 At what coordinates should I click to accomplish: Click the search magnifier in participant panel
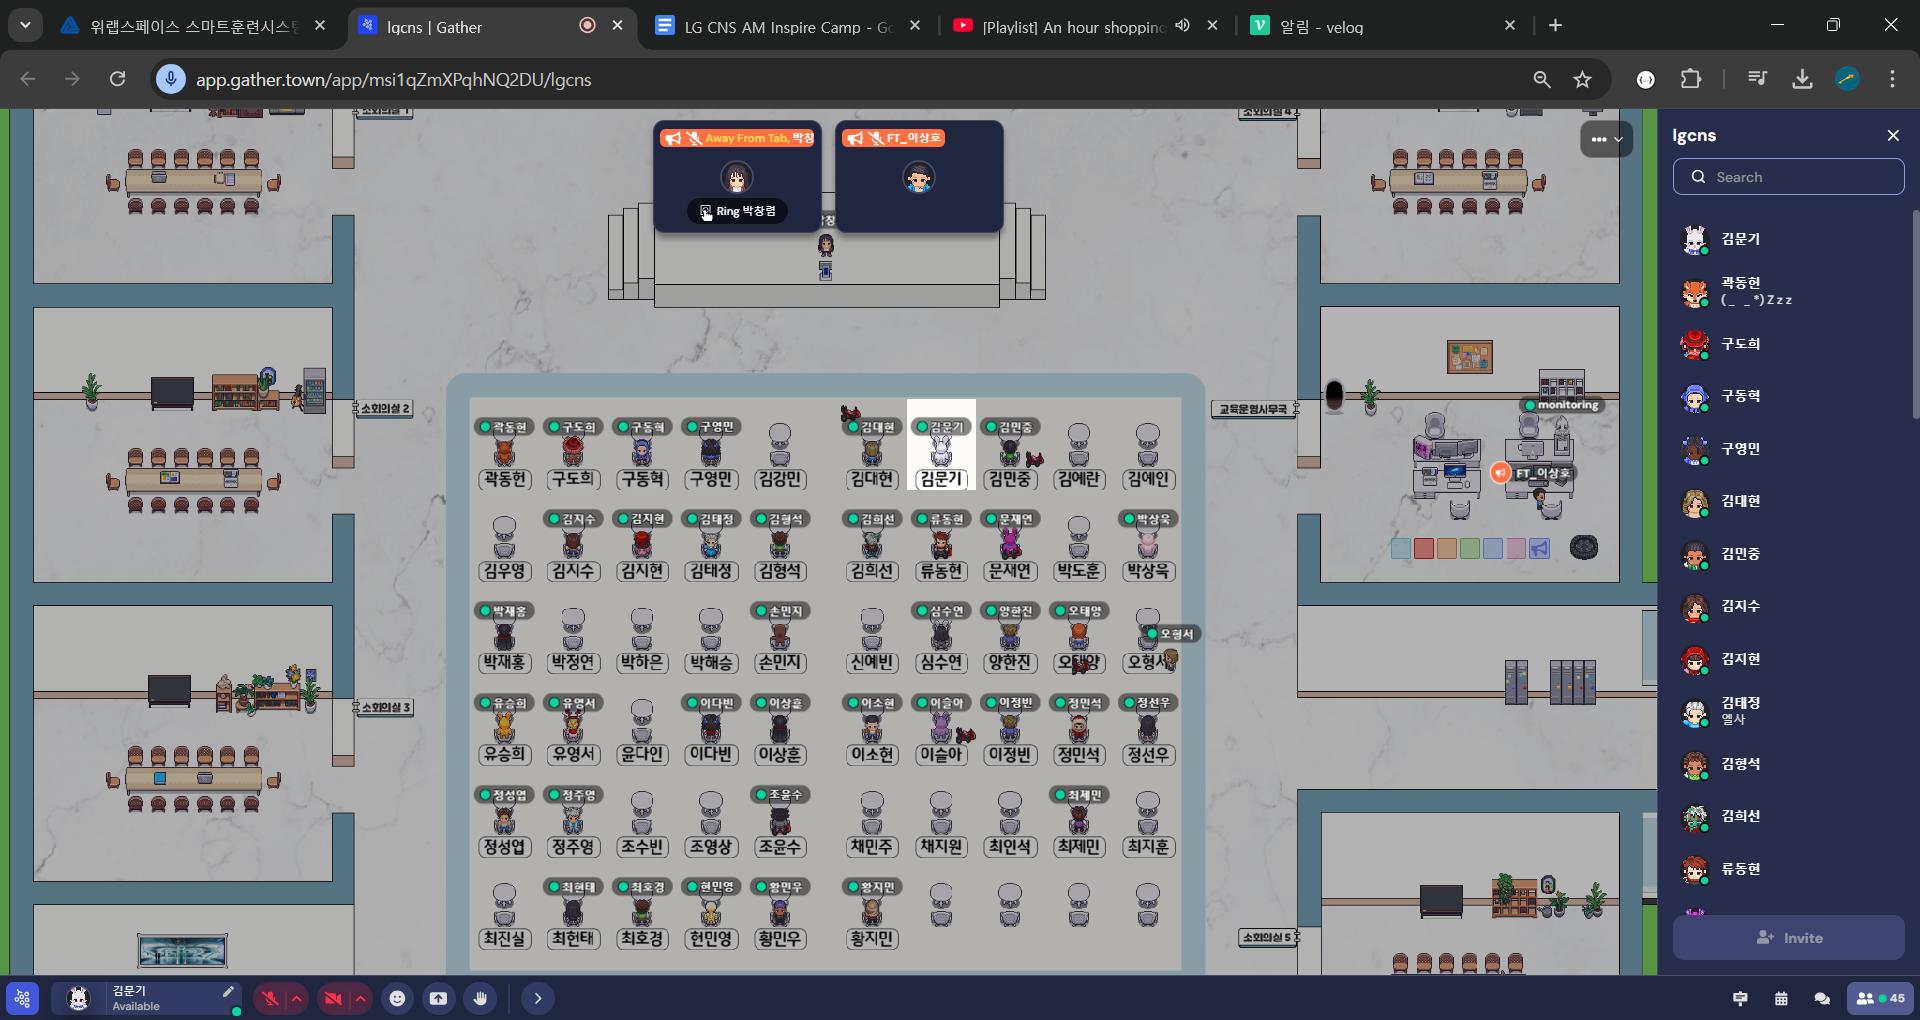1698,177
